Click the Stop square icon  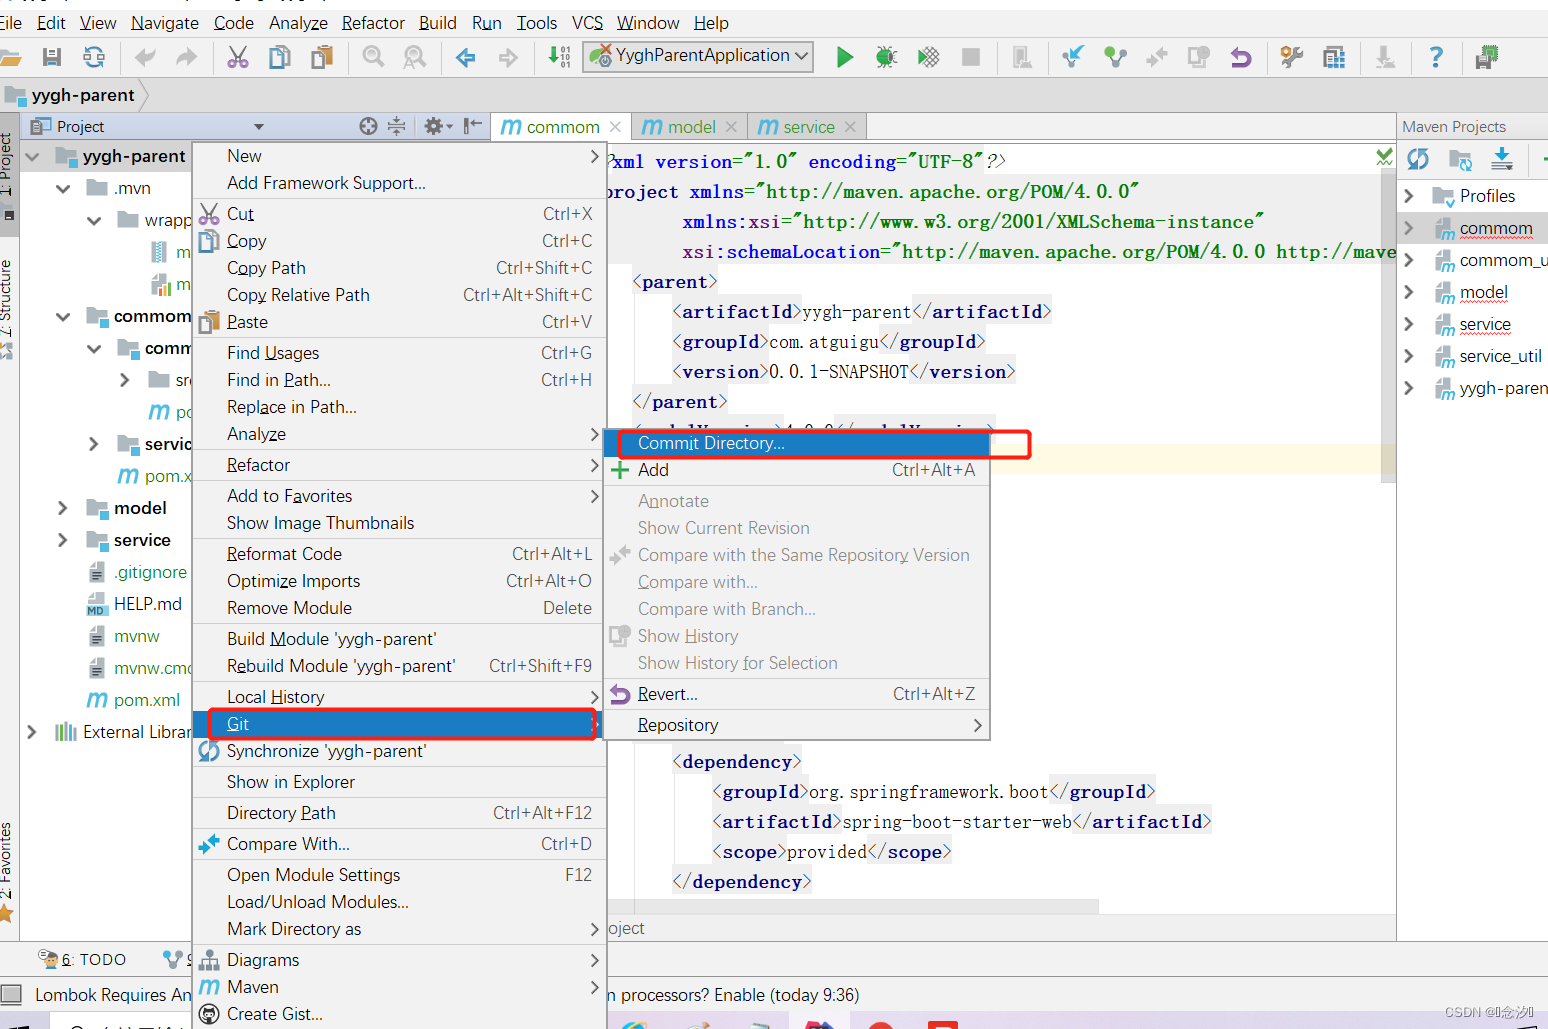click(x=970, y=57)
